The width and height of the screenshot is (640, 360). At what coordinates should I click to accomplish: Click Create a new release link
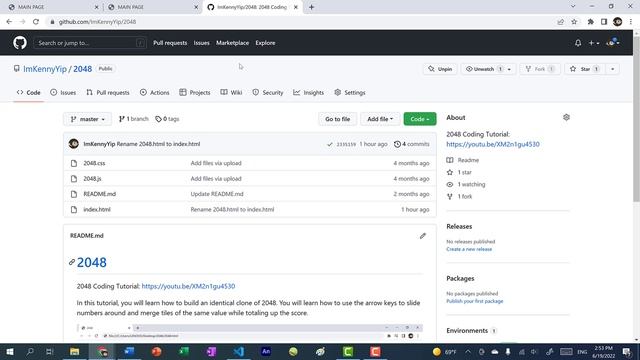[x=469, y=249]
